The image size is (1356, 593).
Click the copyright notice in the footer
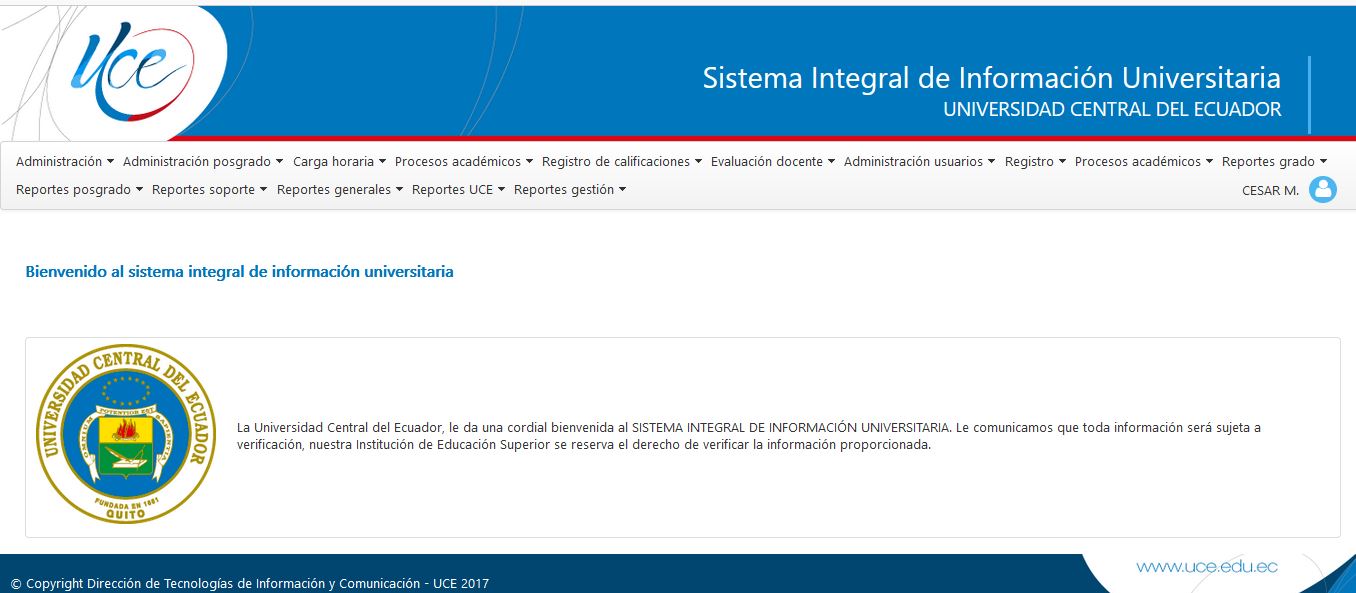click(250, 583)
